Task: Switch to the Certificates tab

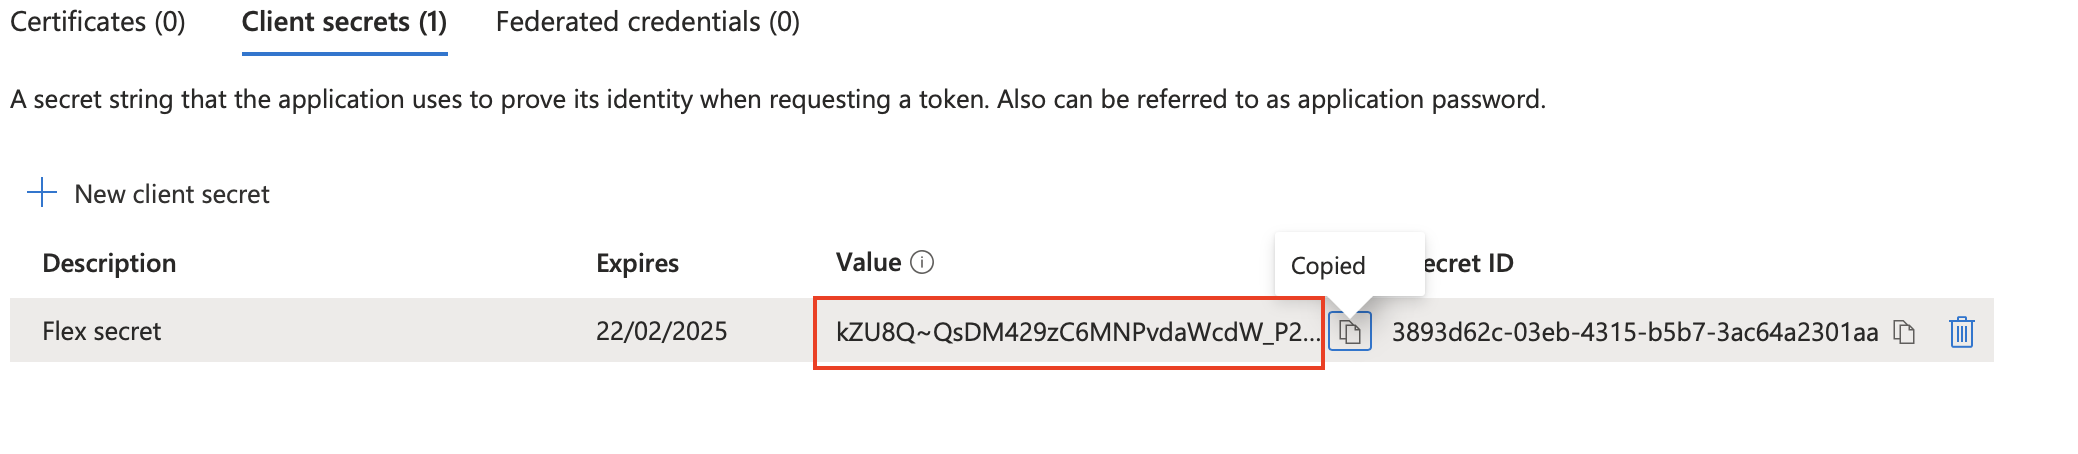Action: click(98, 22)
